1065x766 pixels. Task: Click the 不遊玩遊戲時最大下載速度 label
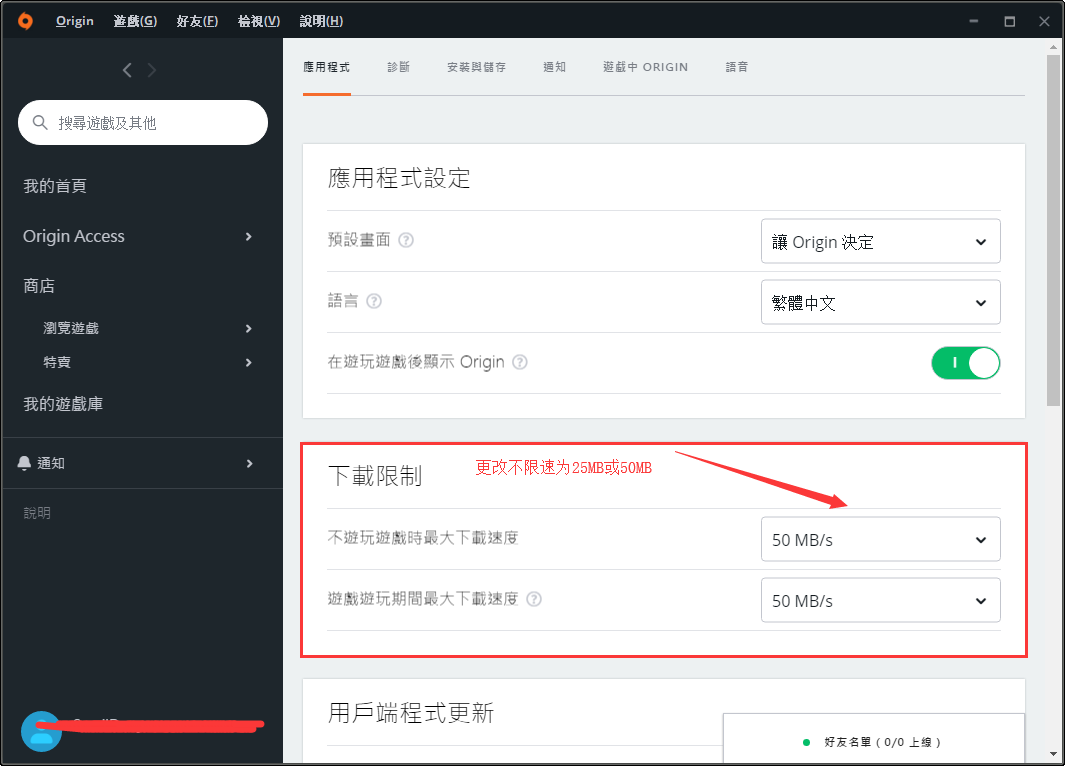(422, 538)
